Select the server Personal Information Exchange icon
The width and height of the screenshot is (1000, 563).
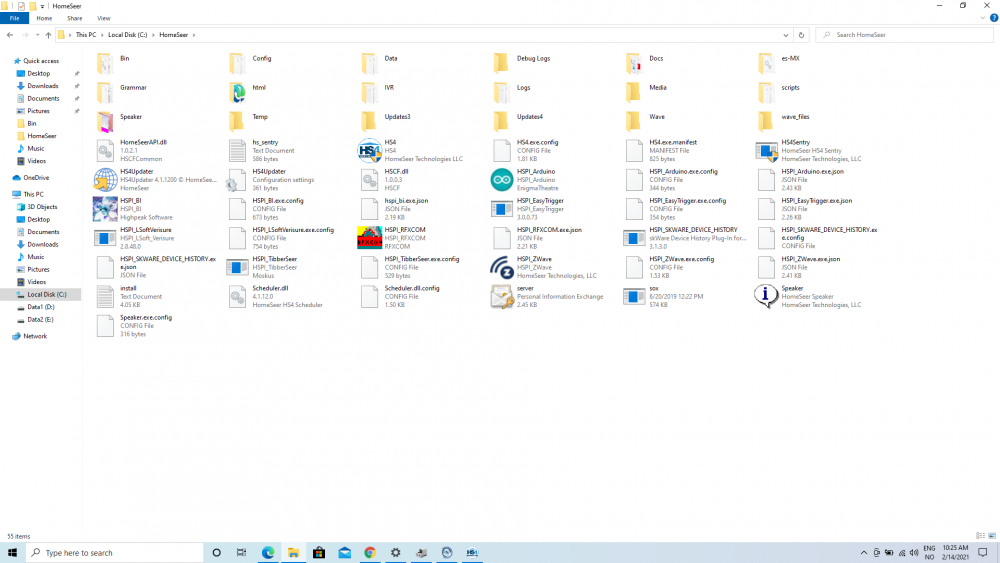click(x=502, y=296)
